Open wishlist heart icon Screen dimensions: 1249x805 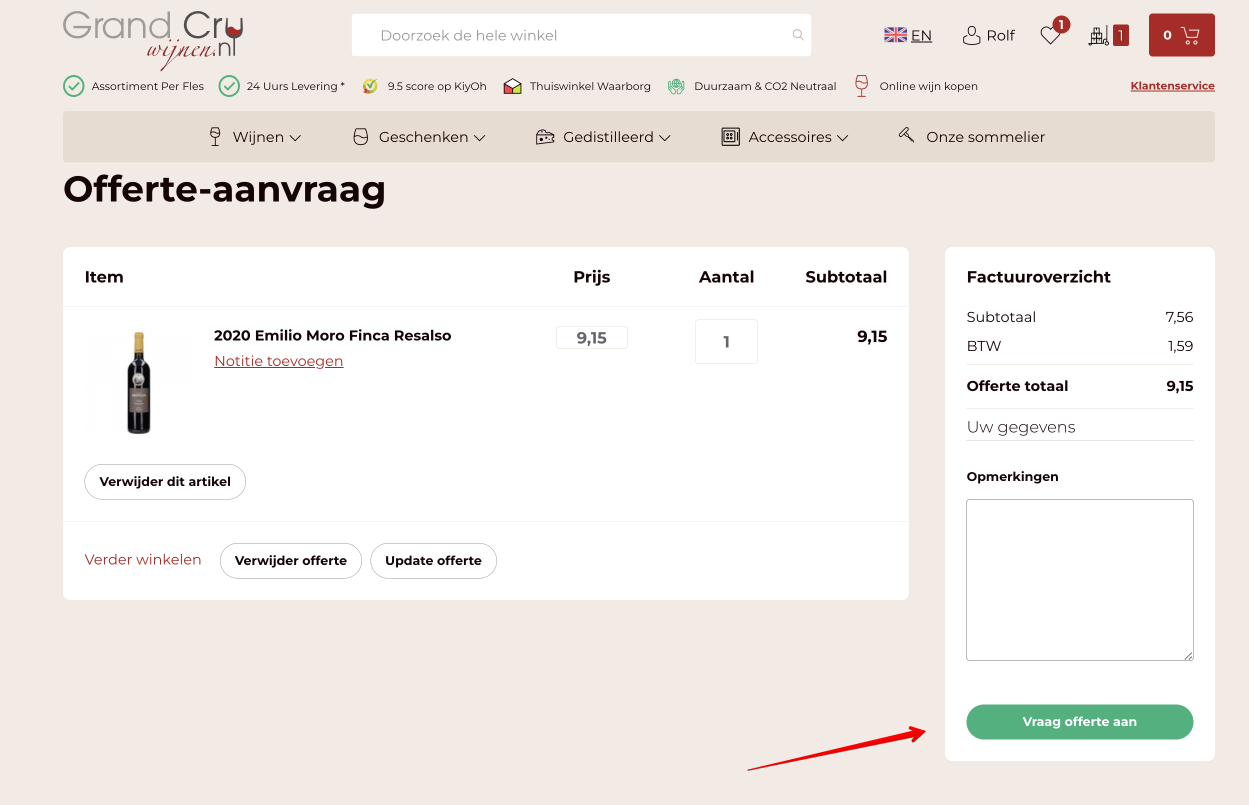tap(1050, 35)
